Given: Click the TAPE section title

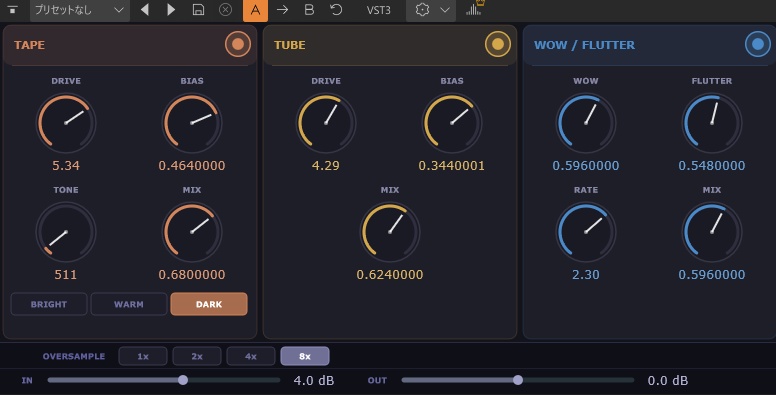Looking at the screenshot, I should (29, 45).
